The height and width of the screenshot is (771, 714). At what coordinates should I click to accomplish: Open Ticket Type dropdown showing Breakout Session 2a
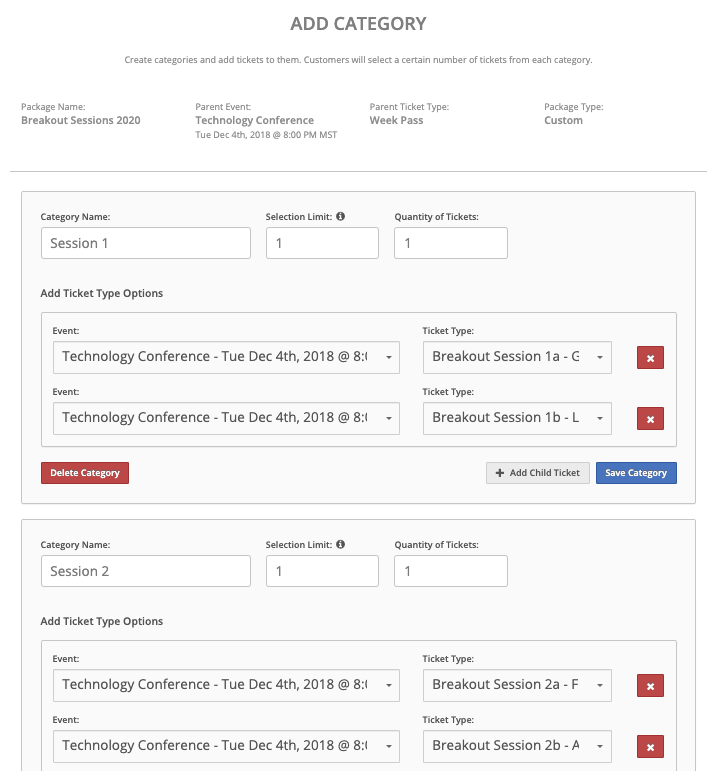[x=517, y=685]
